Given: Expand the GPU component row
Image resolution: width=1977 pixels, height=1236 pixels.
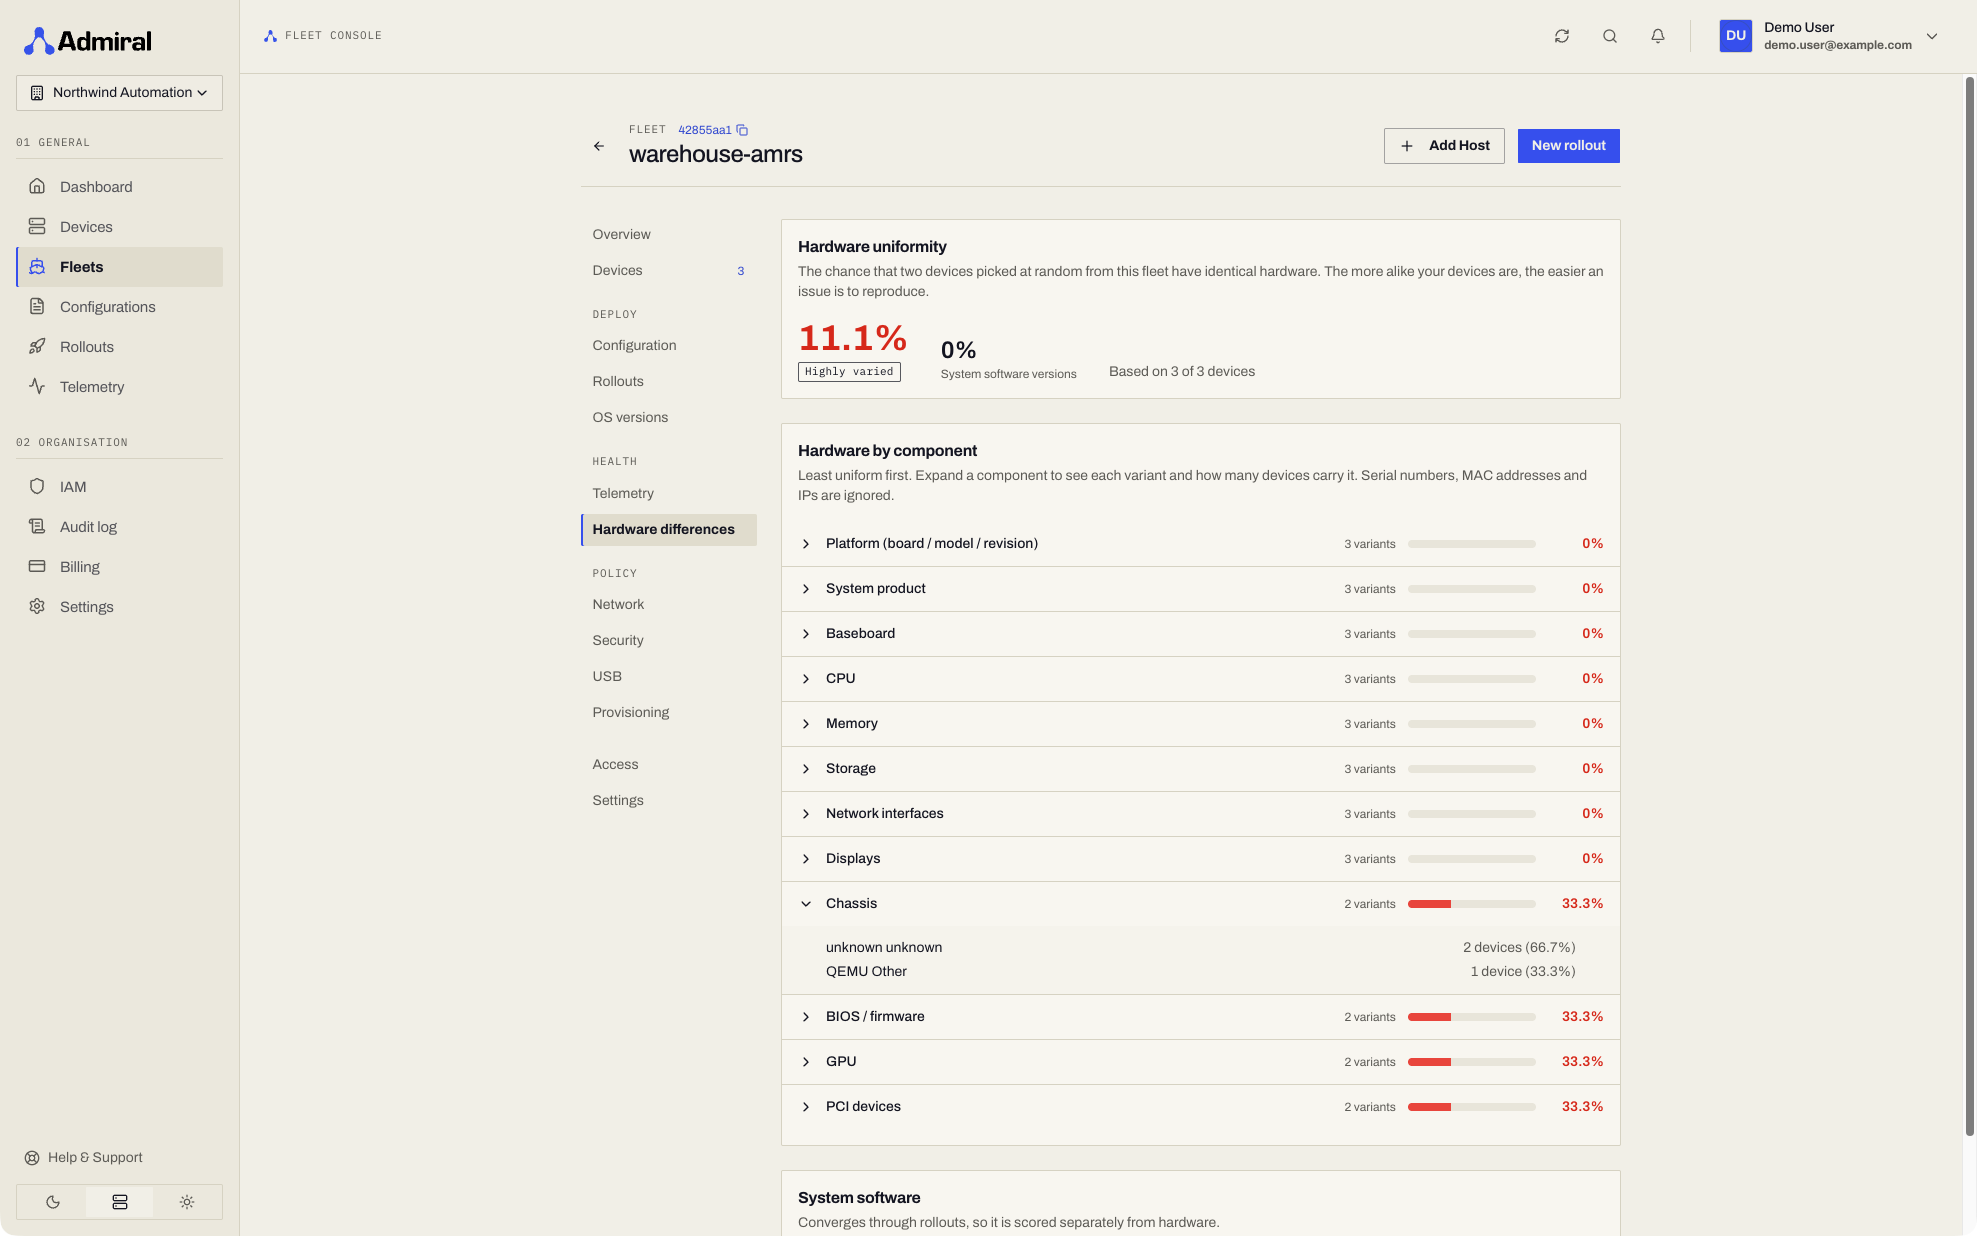Looking at the screenshot, I should point(1200,1062).
